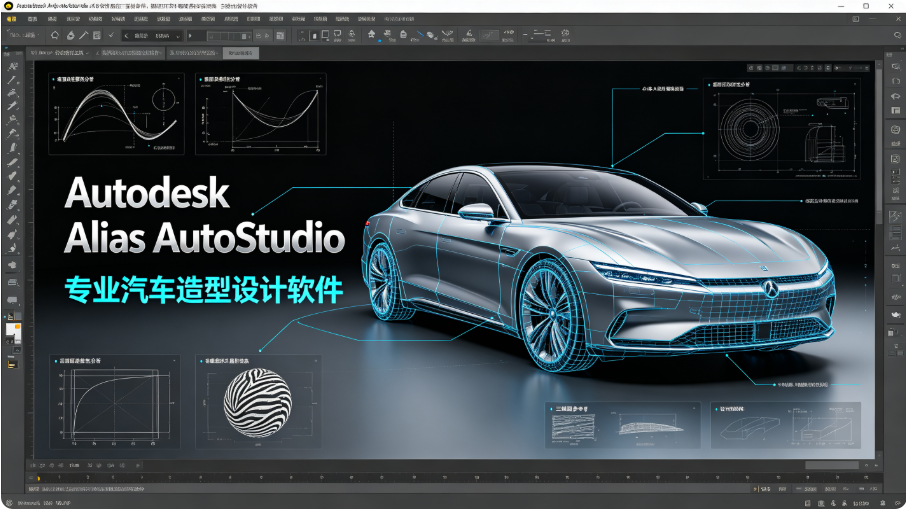This screenshot has height=510, width=906.
Task: Click the triangle icon in the top toolbar
Action: click(469, 33)
